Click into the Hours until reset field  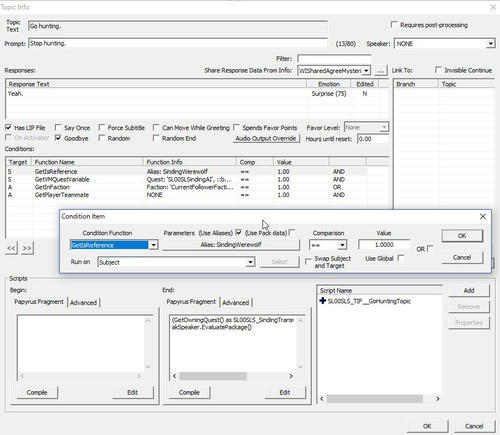click(373, 139)
